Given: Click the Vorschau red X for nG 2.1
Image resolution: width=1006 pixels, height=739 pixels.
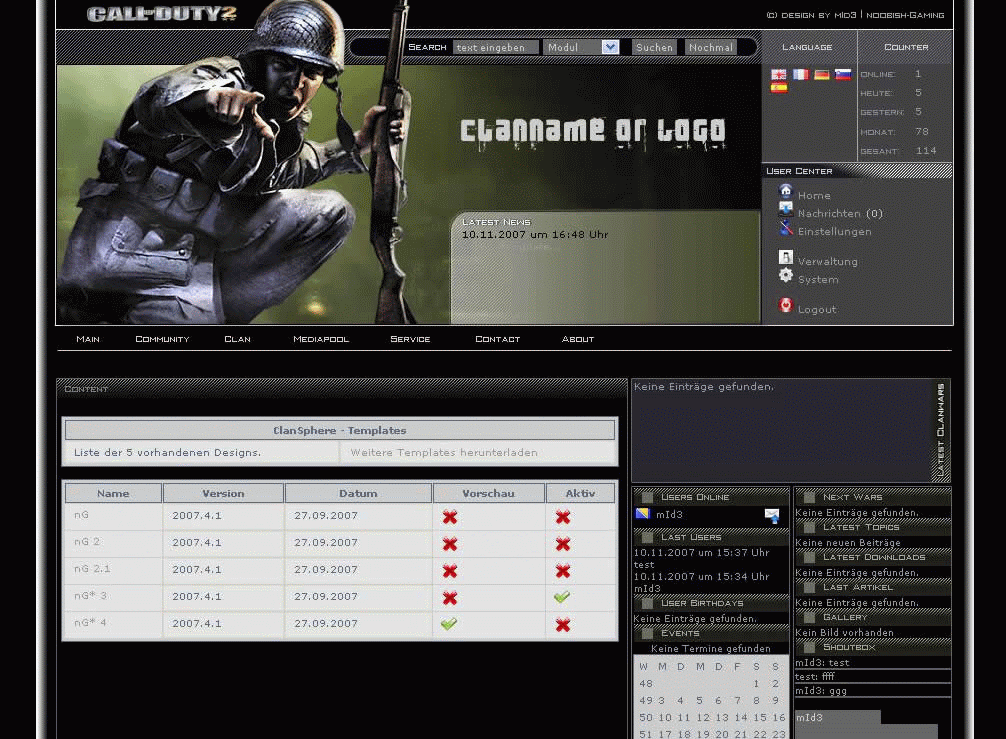Looking at the screenshot, I should (450, 571).
